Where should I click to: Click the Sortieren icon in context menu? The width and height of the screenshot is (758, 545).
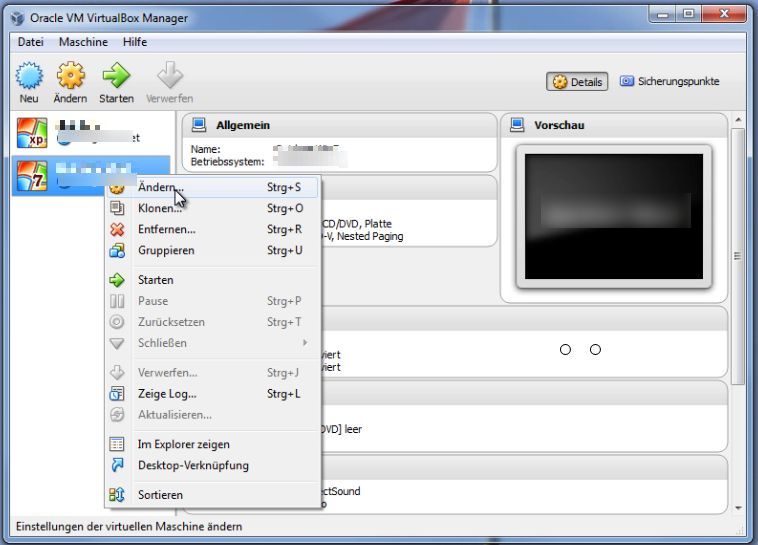tap(117, 494)
